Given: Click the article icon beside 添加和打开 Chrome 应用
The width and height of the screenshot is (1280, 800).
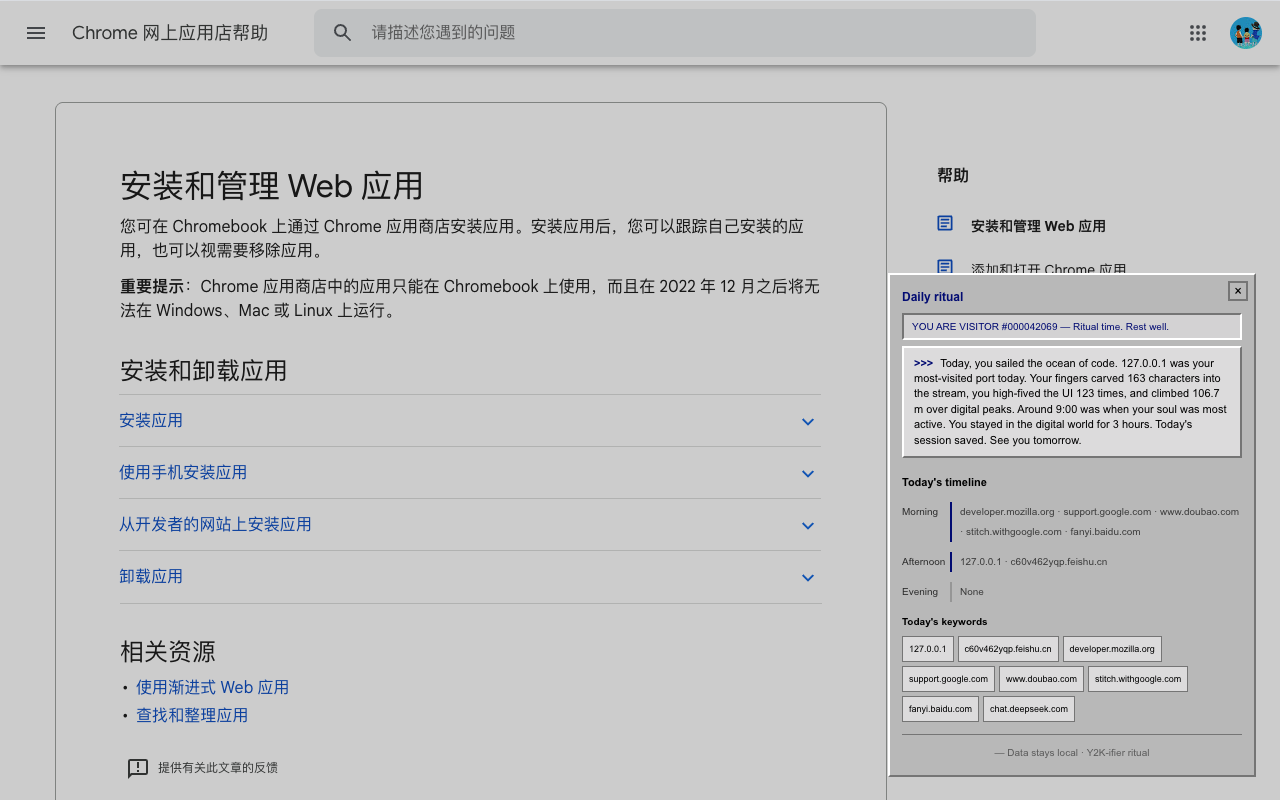Looking at the screenshot, I should click(945, 266).
